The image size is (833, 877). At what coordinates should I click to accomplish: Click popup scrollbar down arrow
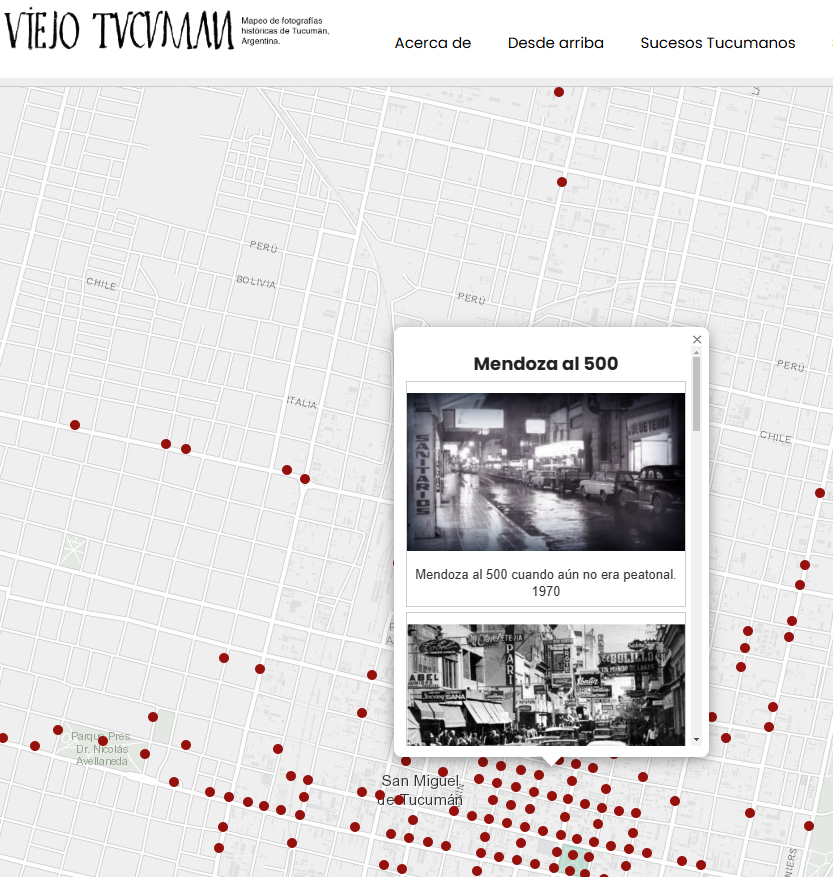click(x=696, y=739)
